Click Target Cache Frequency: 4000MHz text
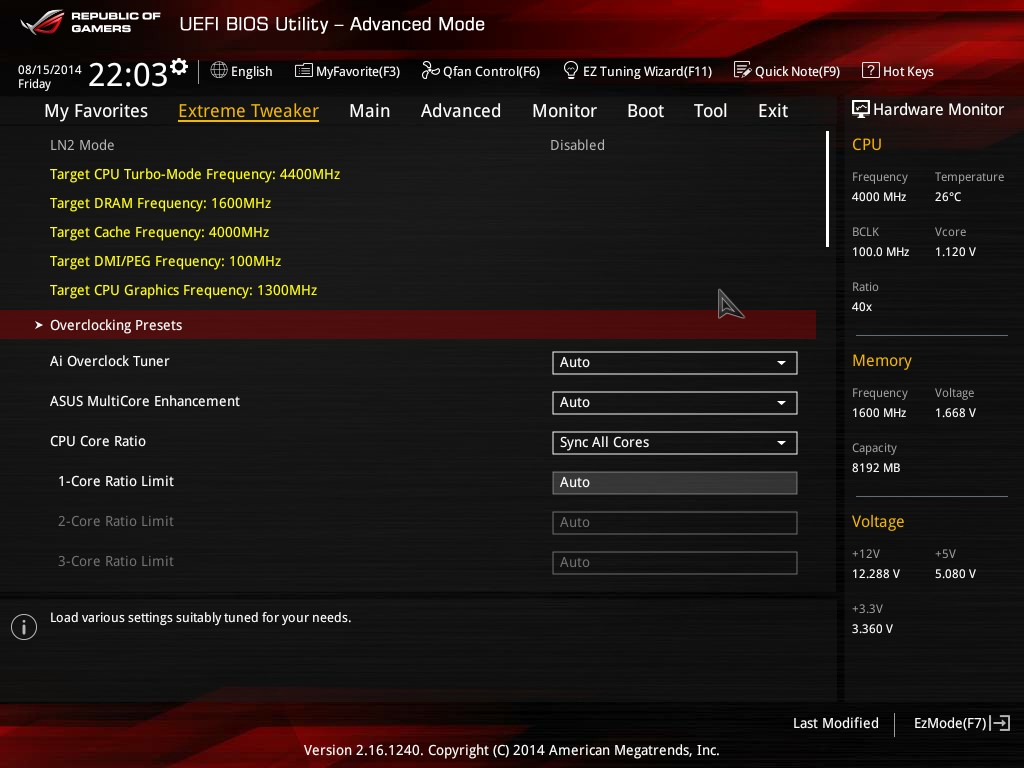 pyautogui.click(x=159, y=232)
